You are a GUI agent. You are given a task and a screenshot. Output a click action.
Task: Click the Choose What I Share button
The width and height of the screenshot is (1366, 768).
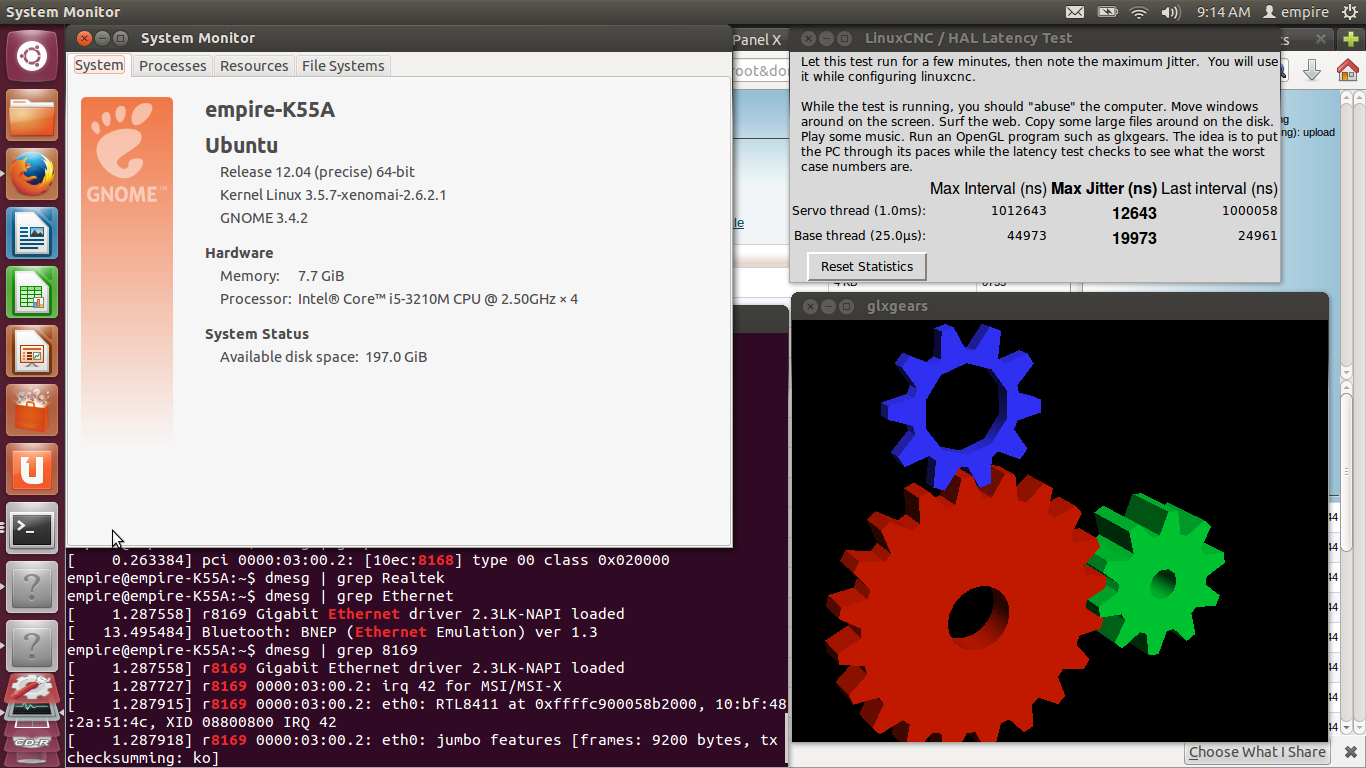pos(1257,752)
